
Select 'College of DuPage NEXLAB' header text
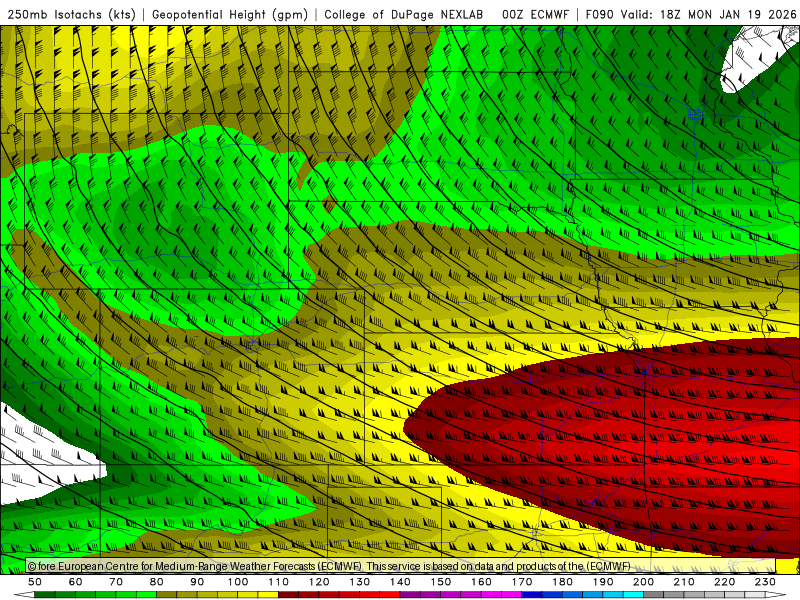pyautogui.click(x=404, y=14)
